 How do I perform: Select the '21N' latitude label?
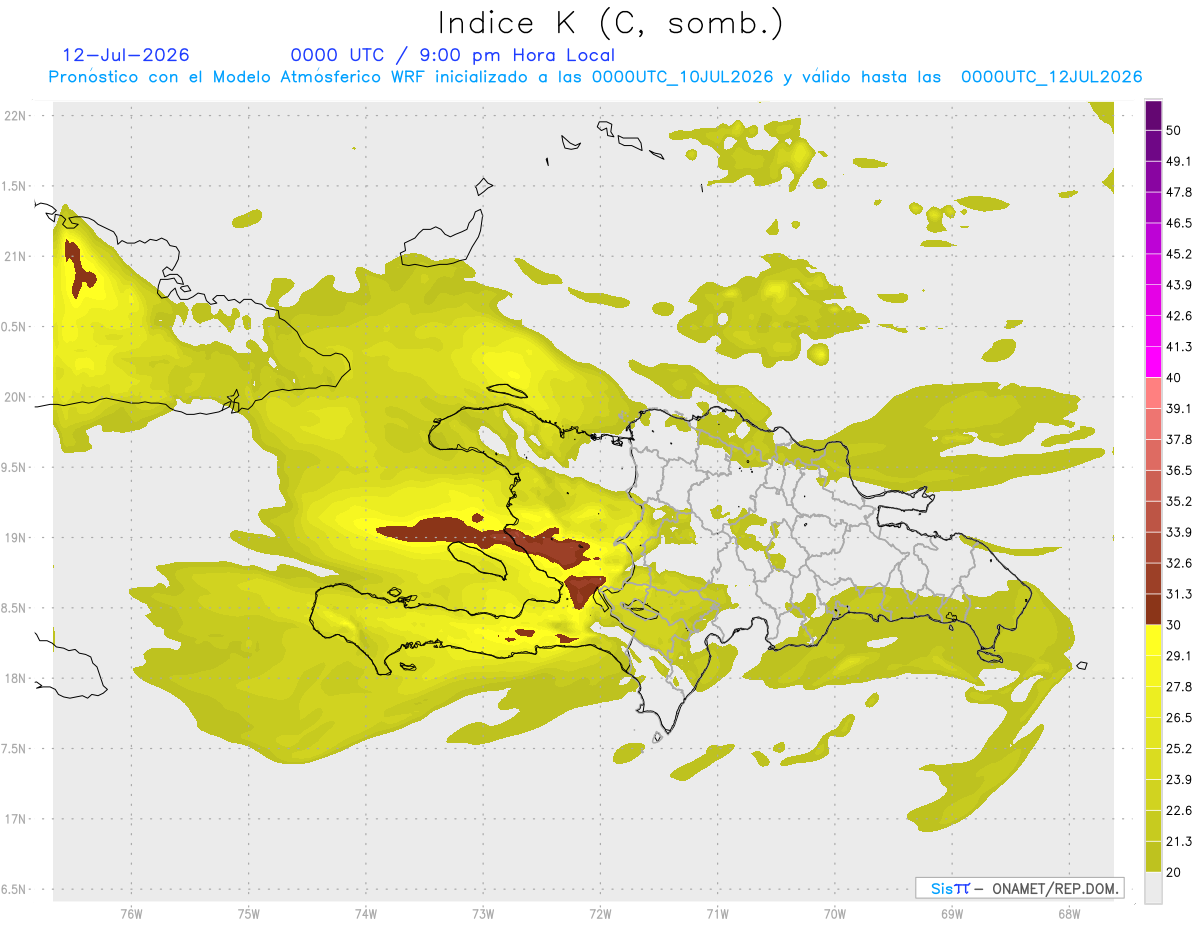(x=16, y=257)
